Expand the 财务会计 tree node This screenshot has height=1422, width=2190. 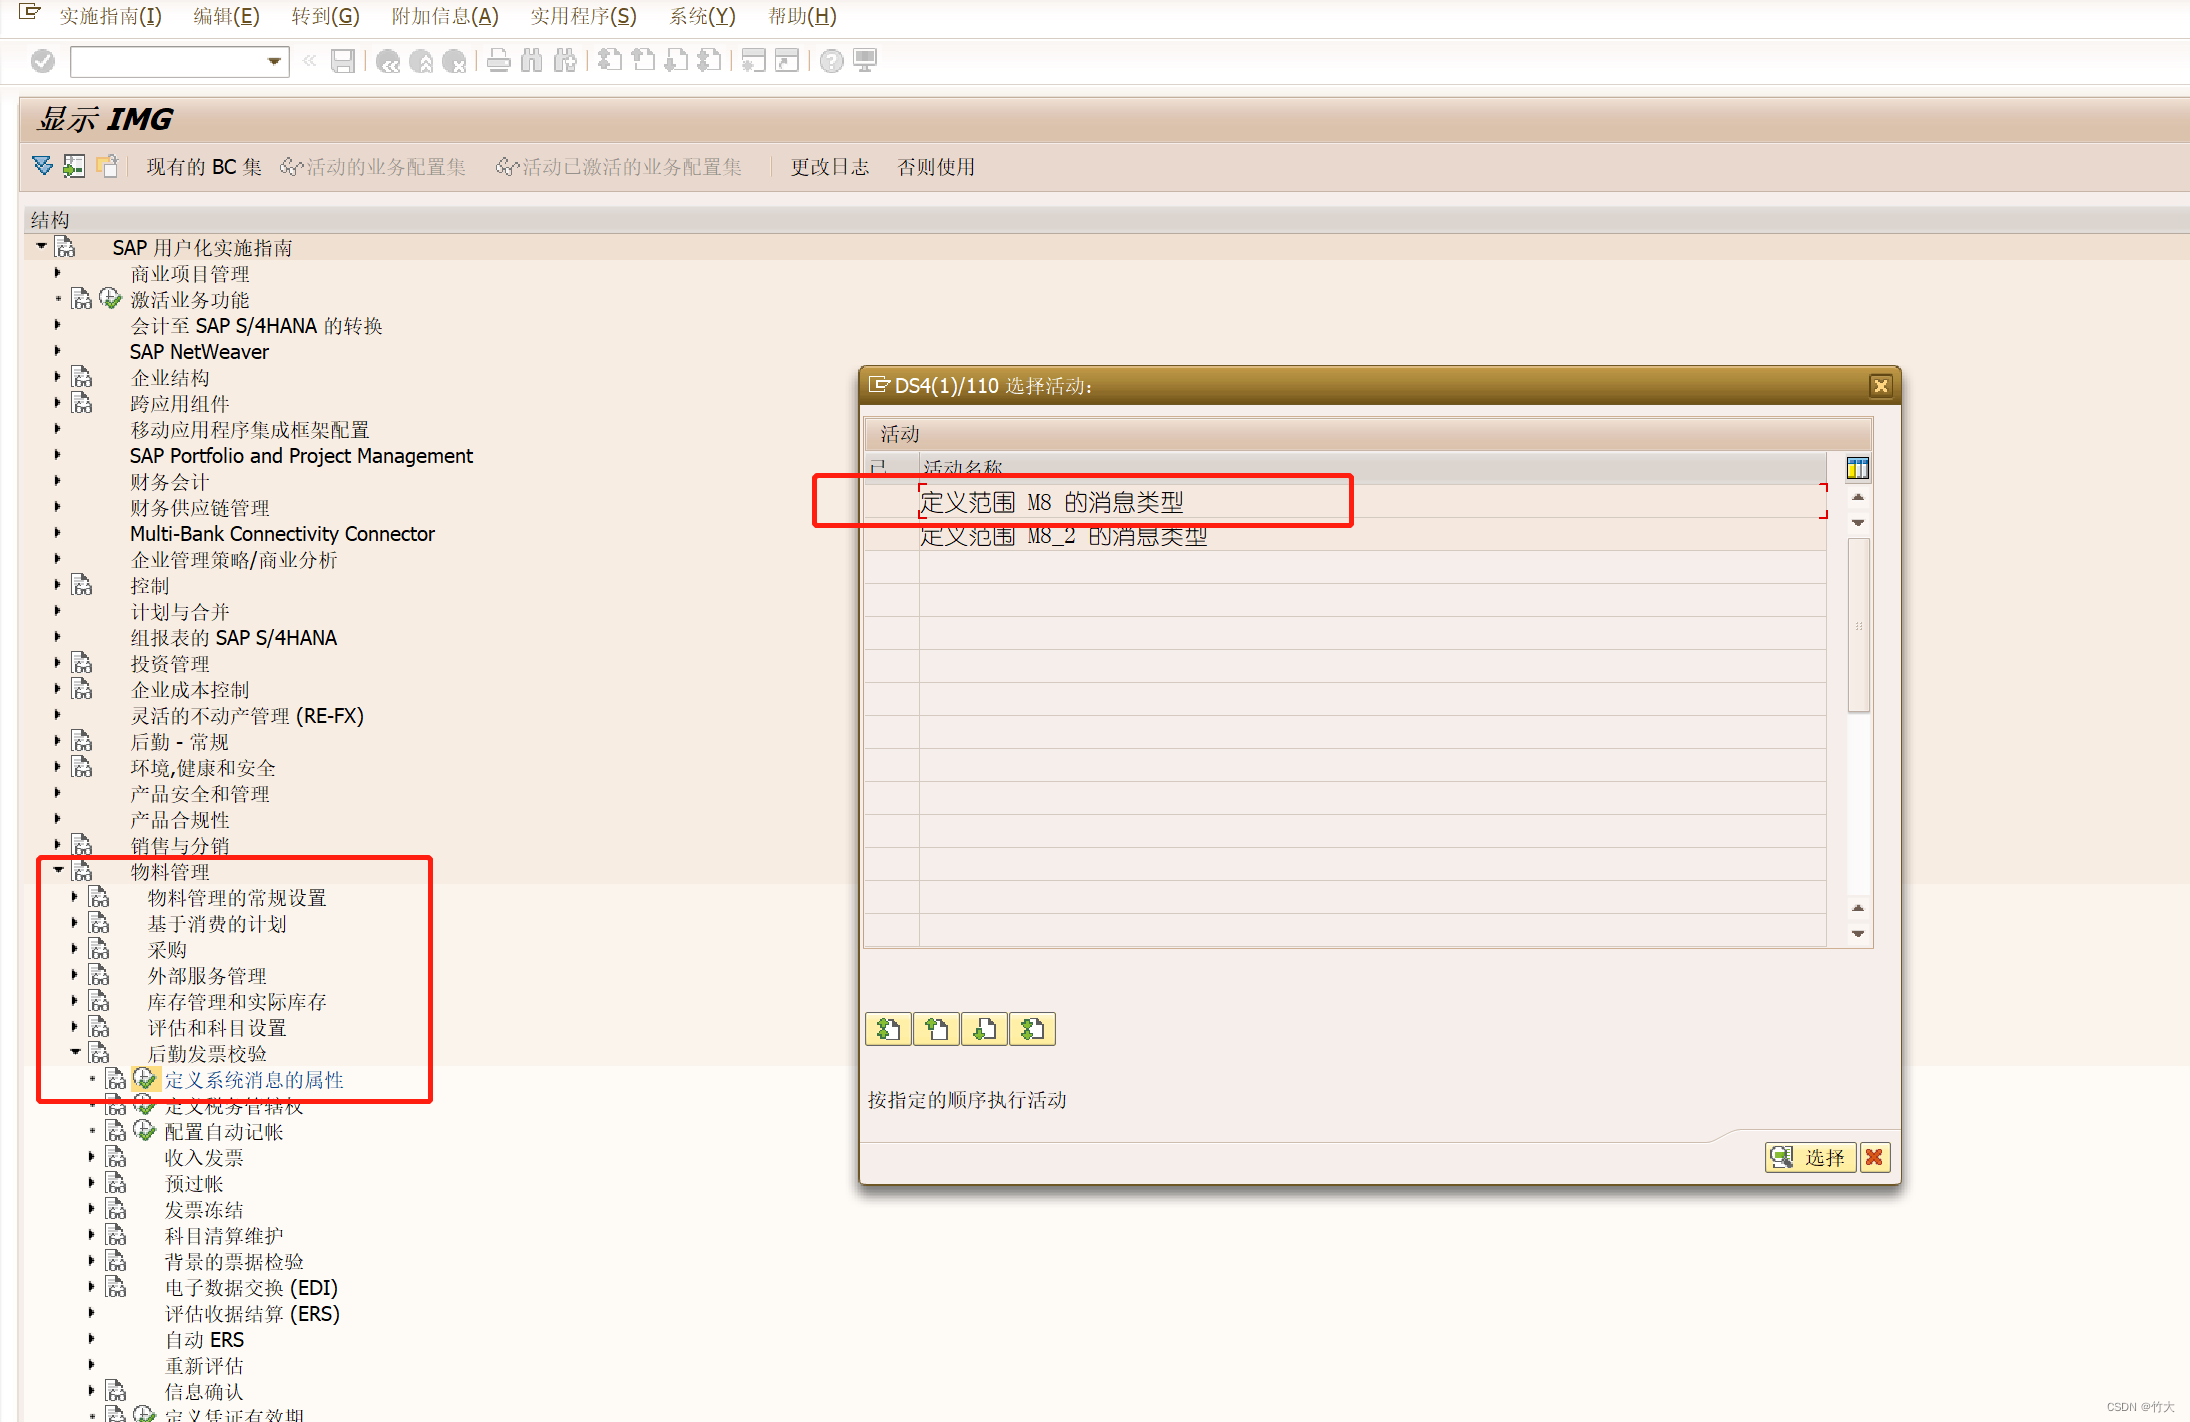pos(57,481)
